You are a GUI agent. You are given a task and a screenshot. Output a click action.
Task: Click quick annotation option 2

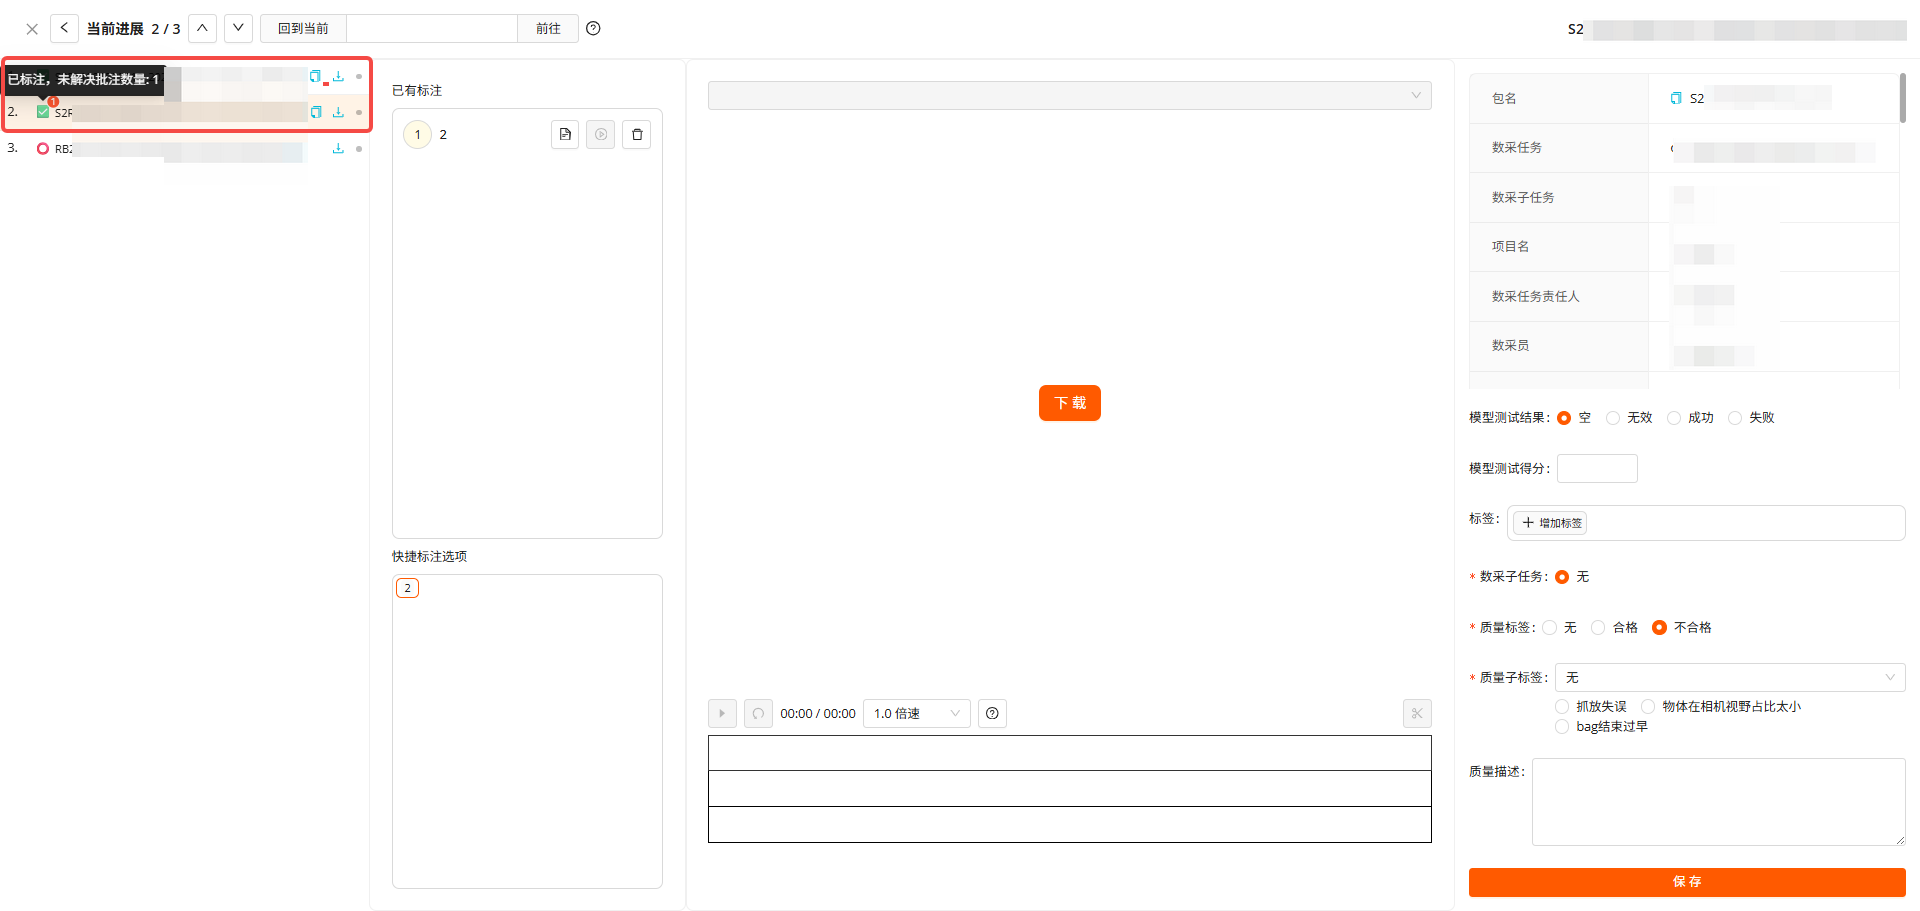[x=407, y=588]
